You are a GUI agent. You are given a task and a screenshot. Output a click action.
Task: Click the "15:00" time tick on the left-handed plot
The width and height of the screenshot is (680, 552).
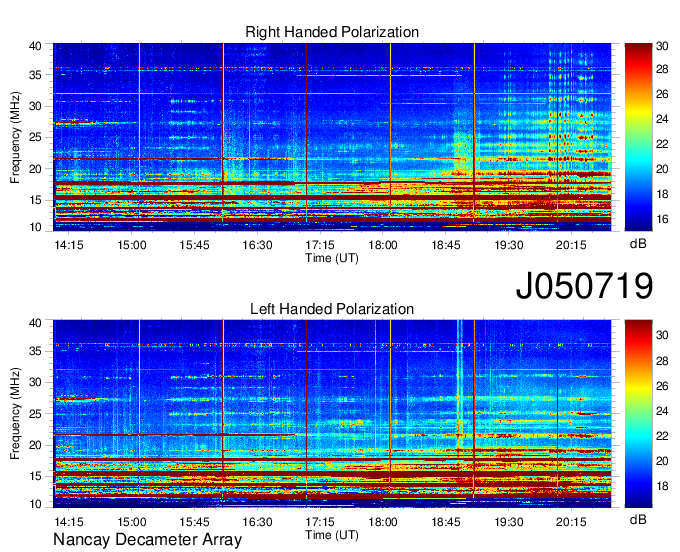(x=132, y=521)
